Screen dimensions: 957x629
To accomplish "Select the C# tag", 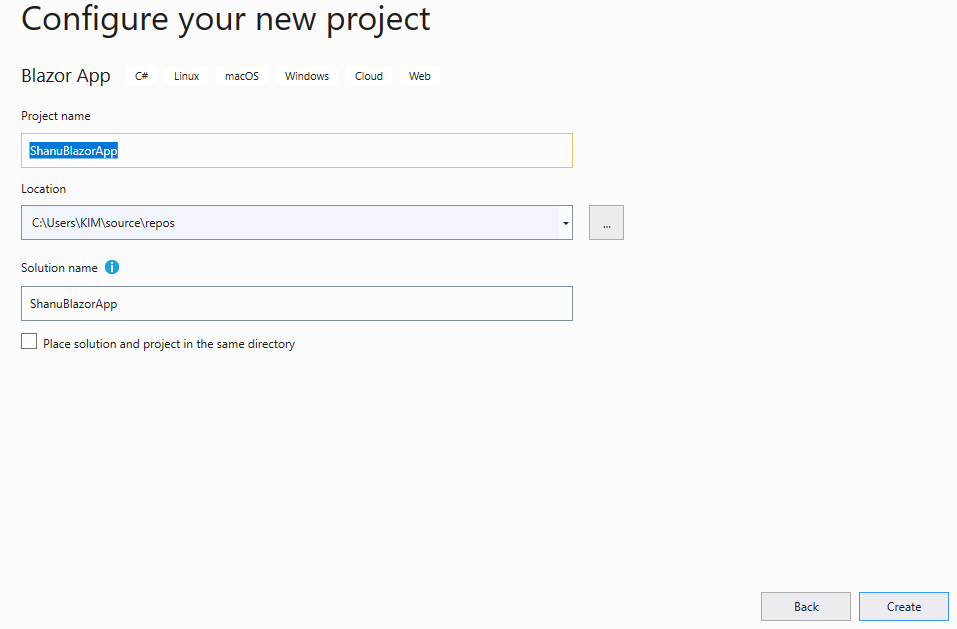I will pyautogui.click(x=142, y=76).
